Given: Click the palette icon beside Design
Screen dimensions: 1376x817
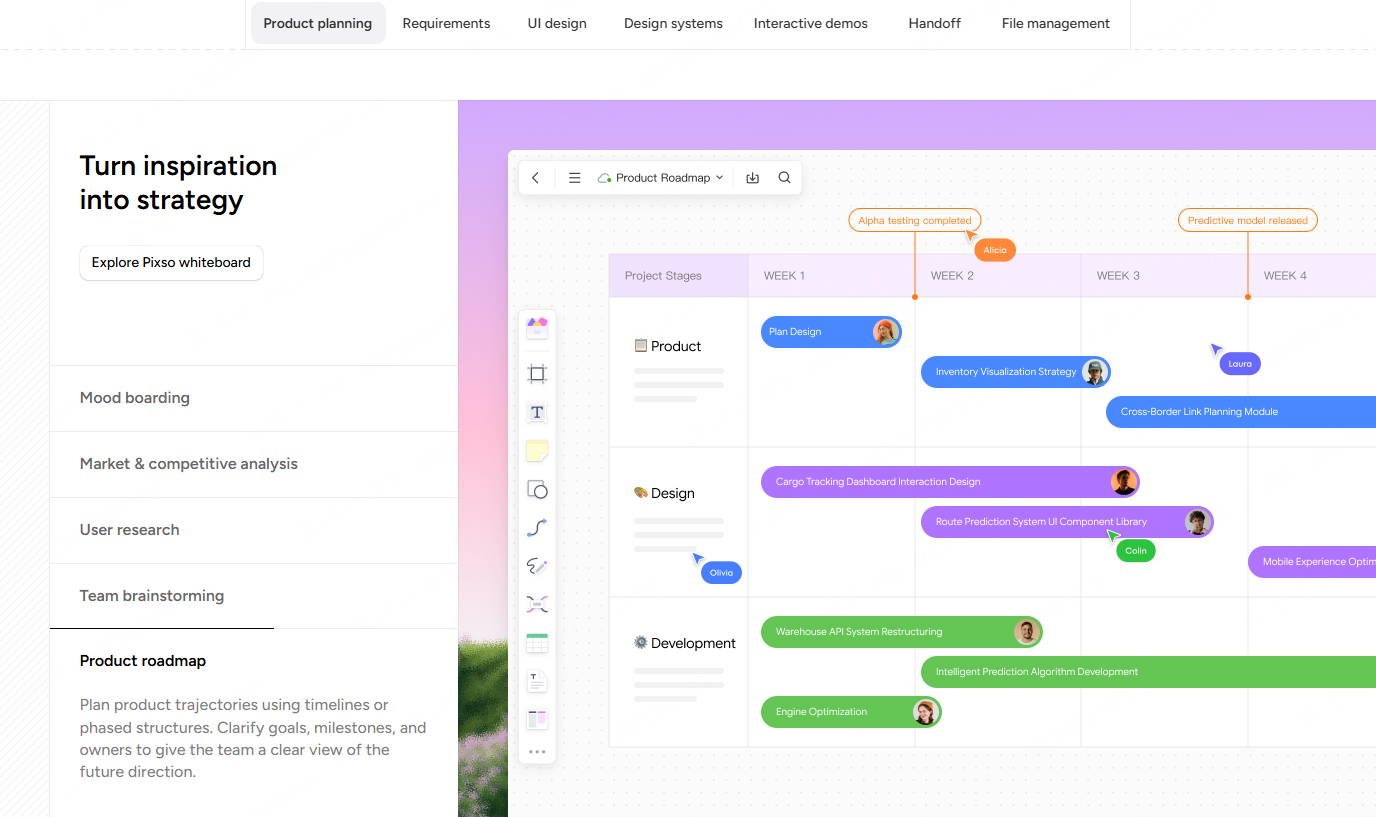Looking at the screenshot, I should [x=641, y=493].
